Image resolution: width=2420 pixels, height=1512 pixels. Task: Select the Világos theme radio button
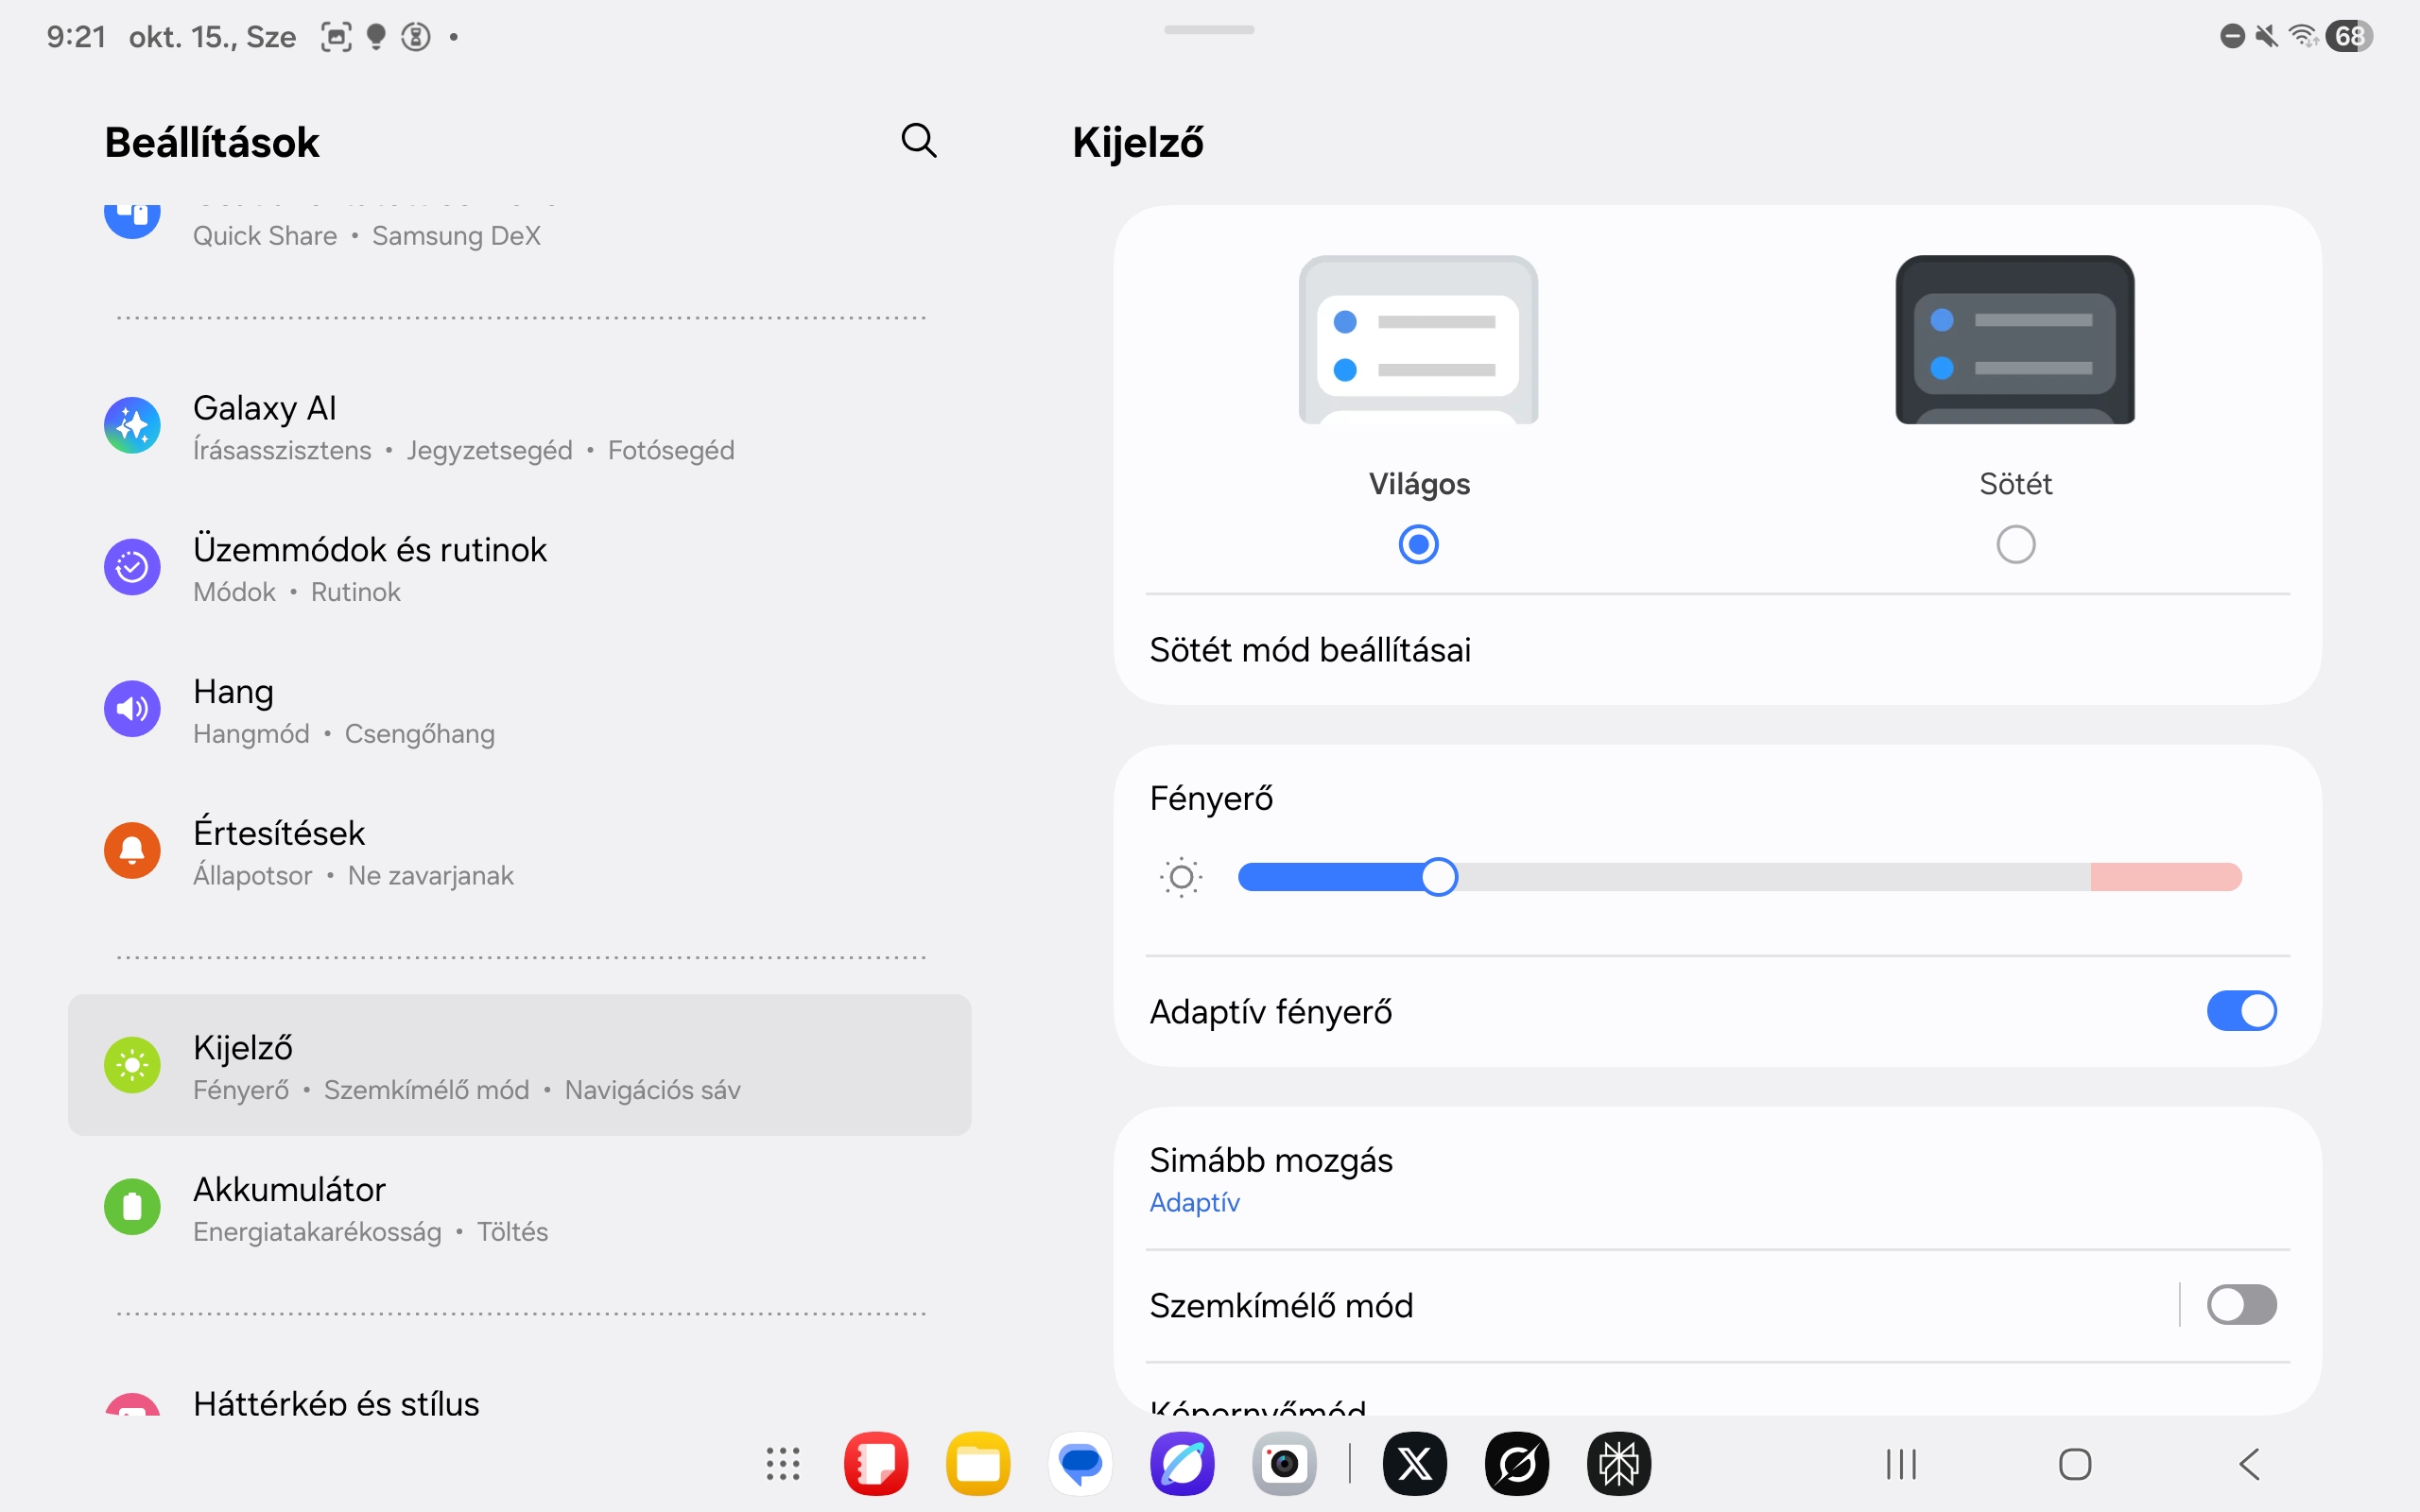pyautogui.click(x=1418, y=545)
